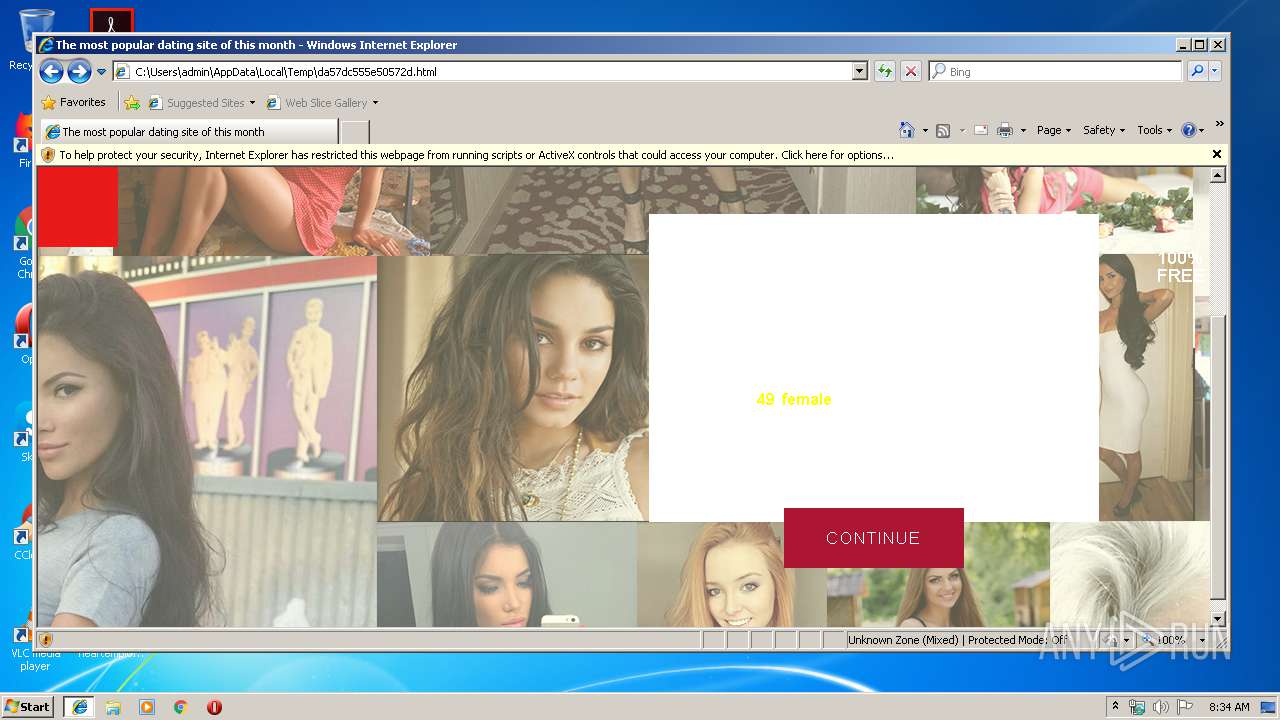Minimize the Internet Explorer window
This screenshot has height=720, width=1280.
(1184, 44)
